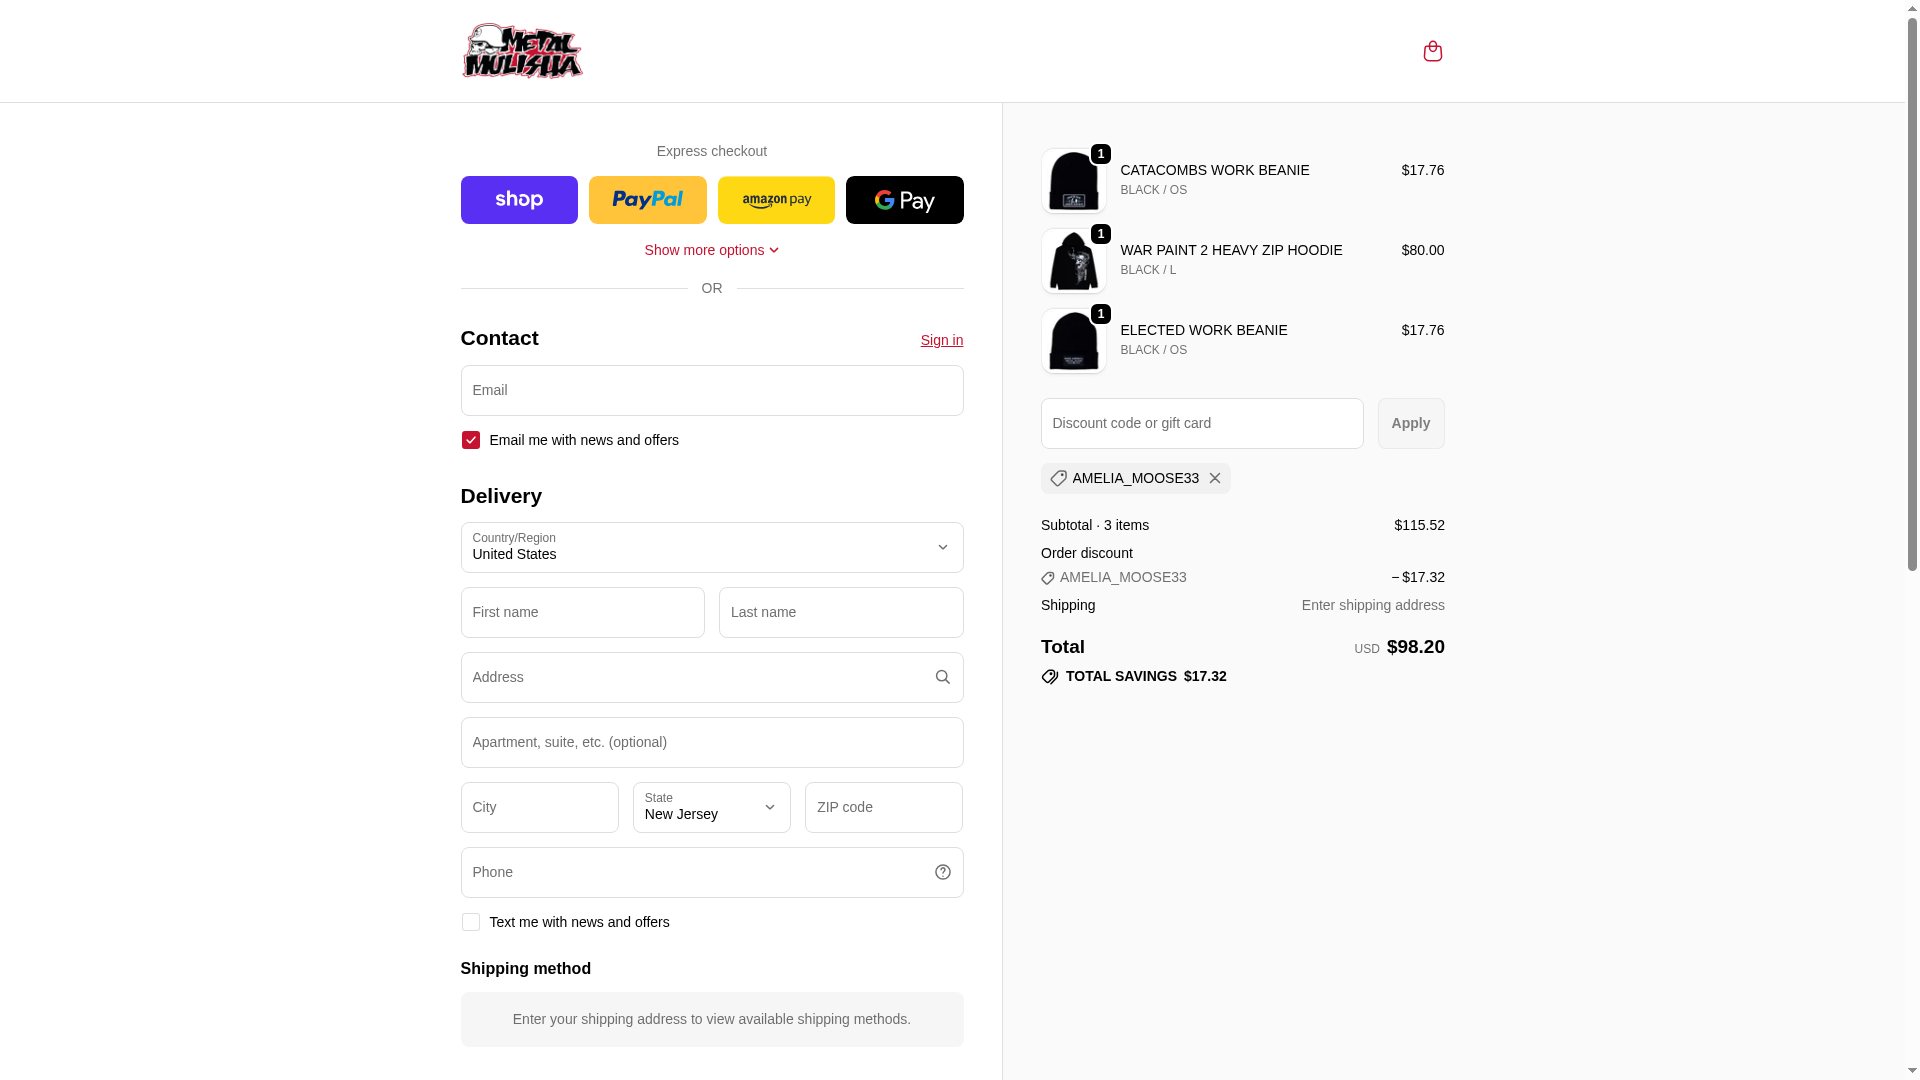Enable Text me with news and offers

click(470, 922)
